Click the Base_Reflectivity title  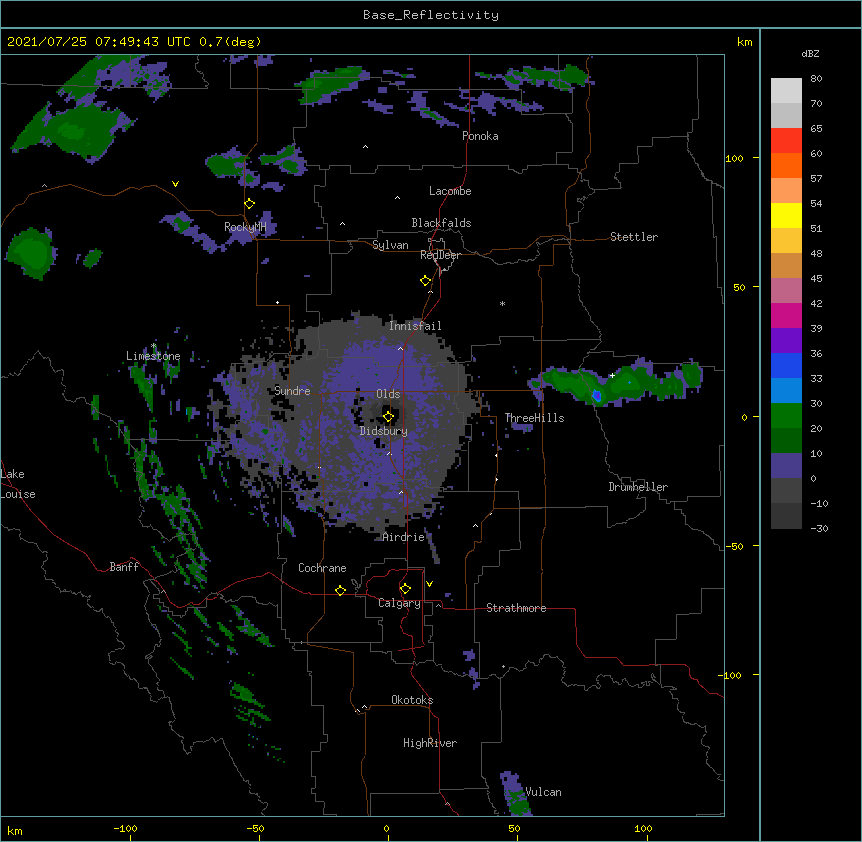[431, 15]
